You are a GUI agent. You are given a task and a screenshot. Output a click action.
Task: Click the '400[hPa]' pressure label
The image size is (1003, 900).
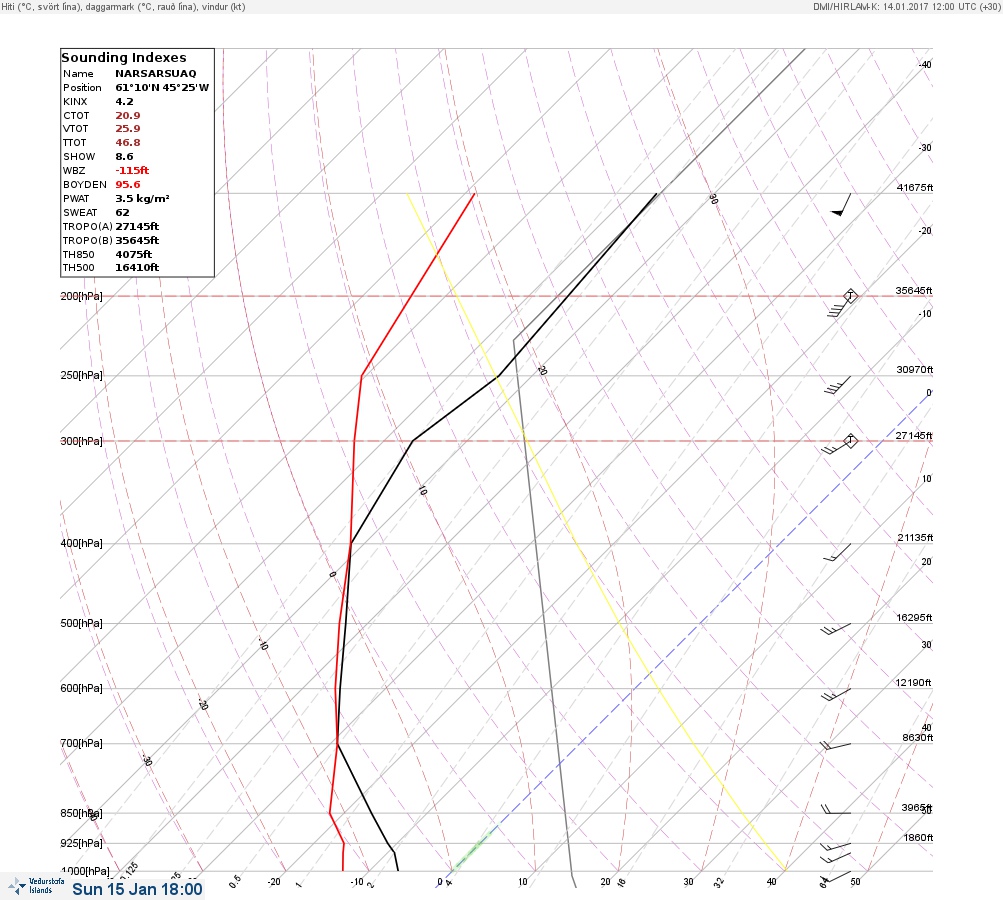[81, 543]
